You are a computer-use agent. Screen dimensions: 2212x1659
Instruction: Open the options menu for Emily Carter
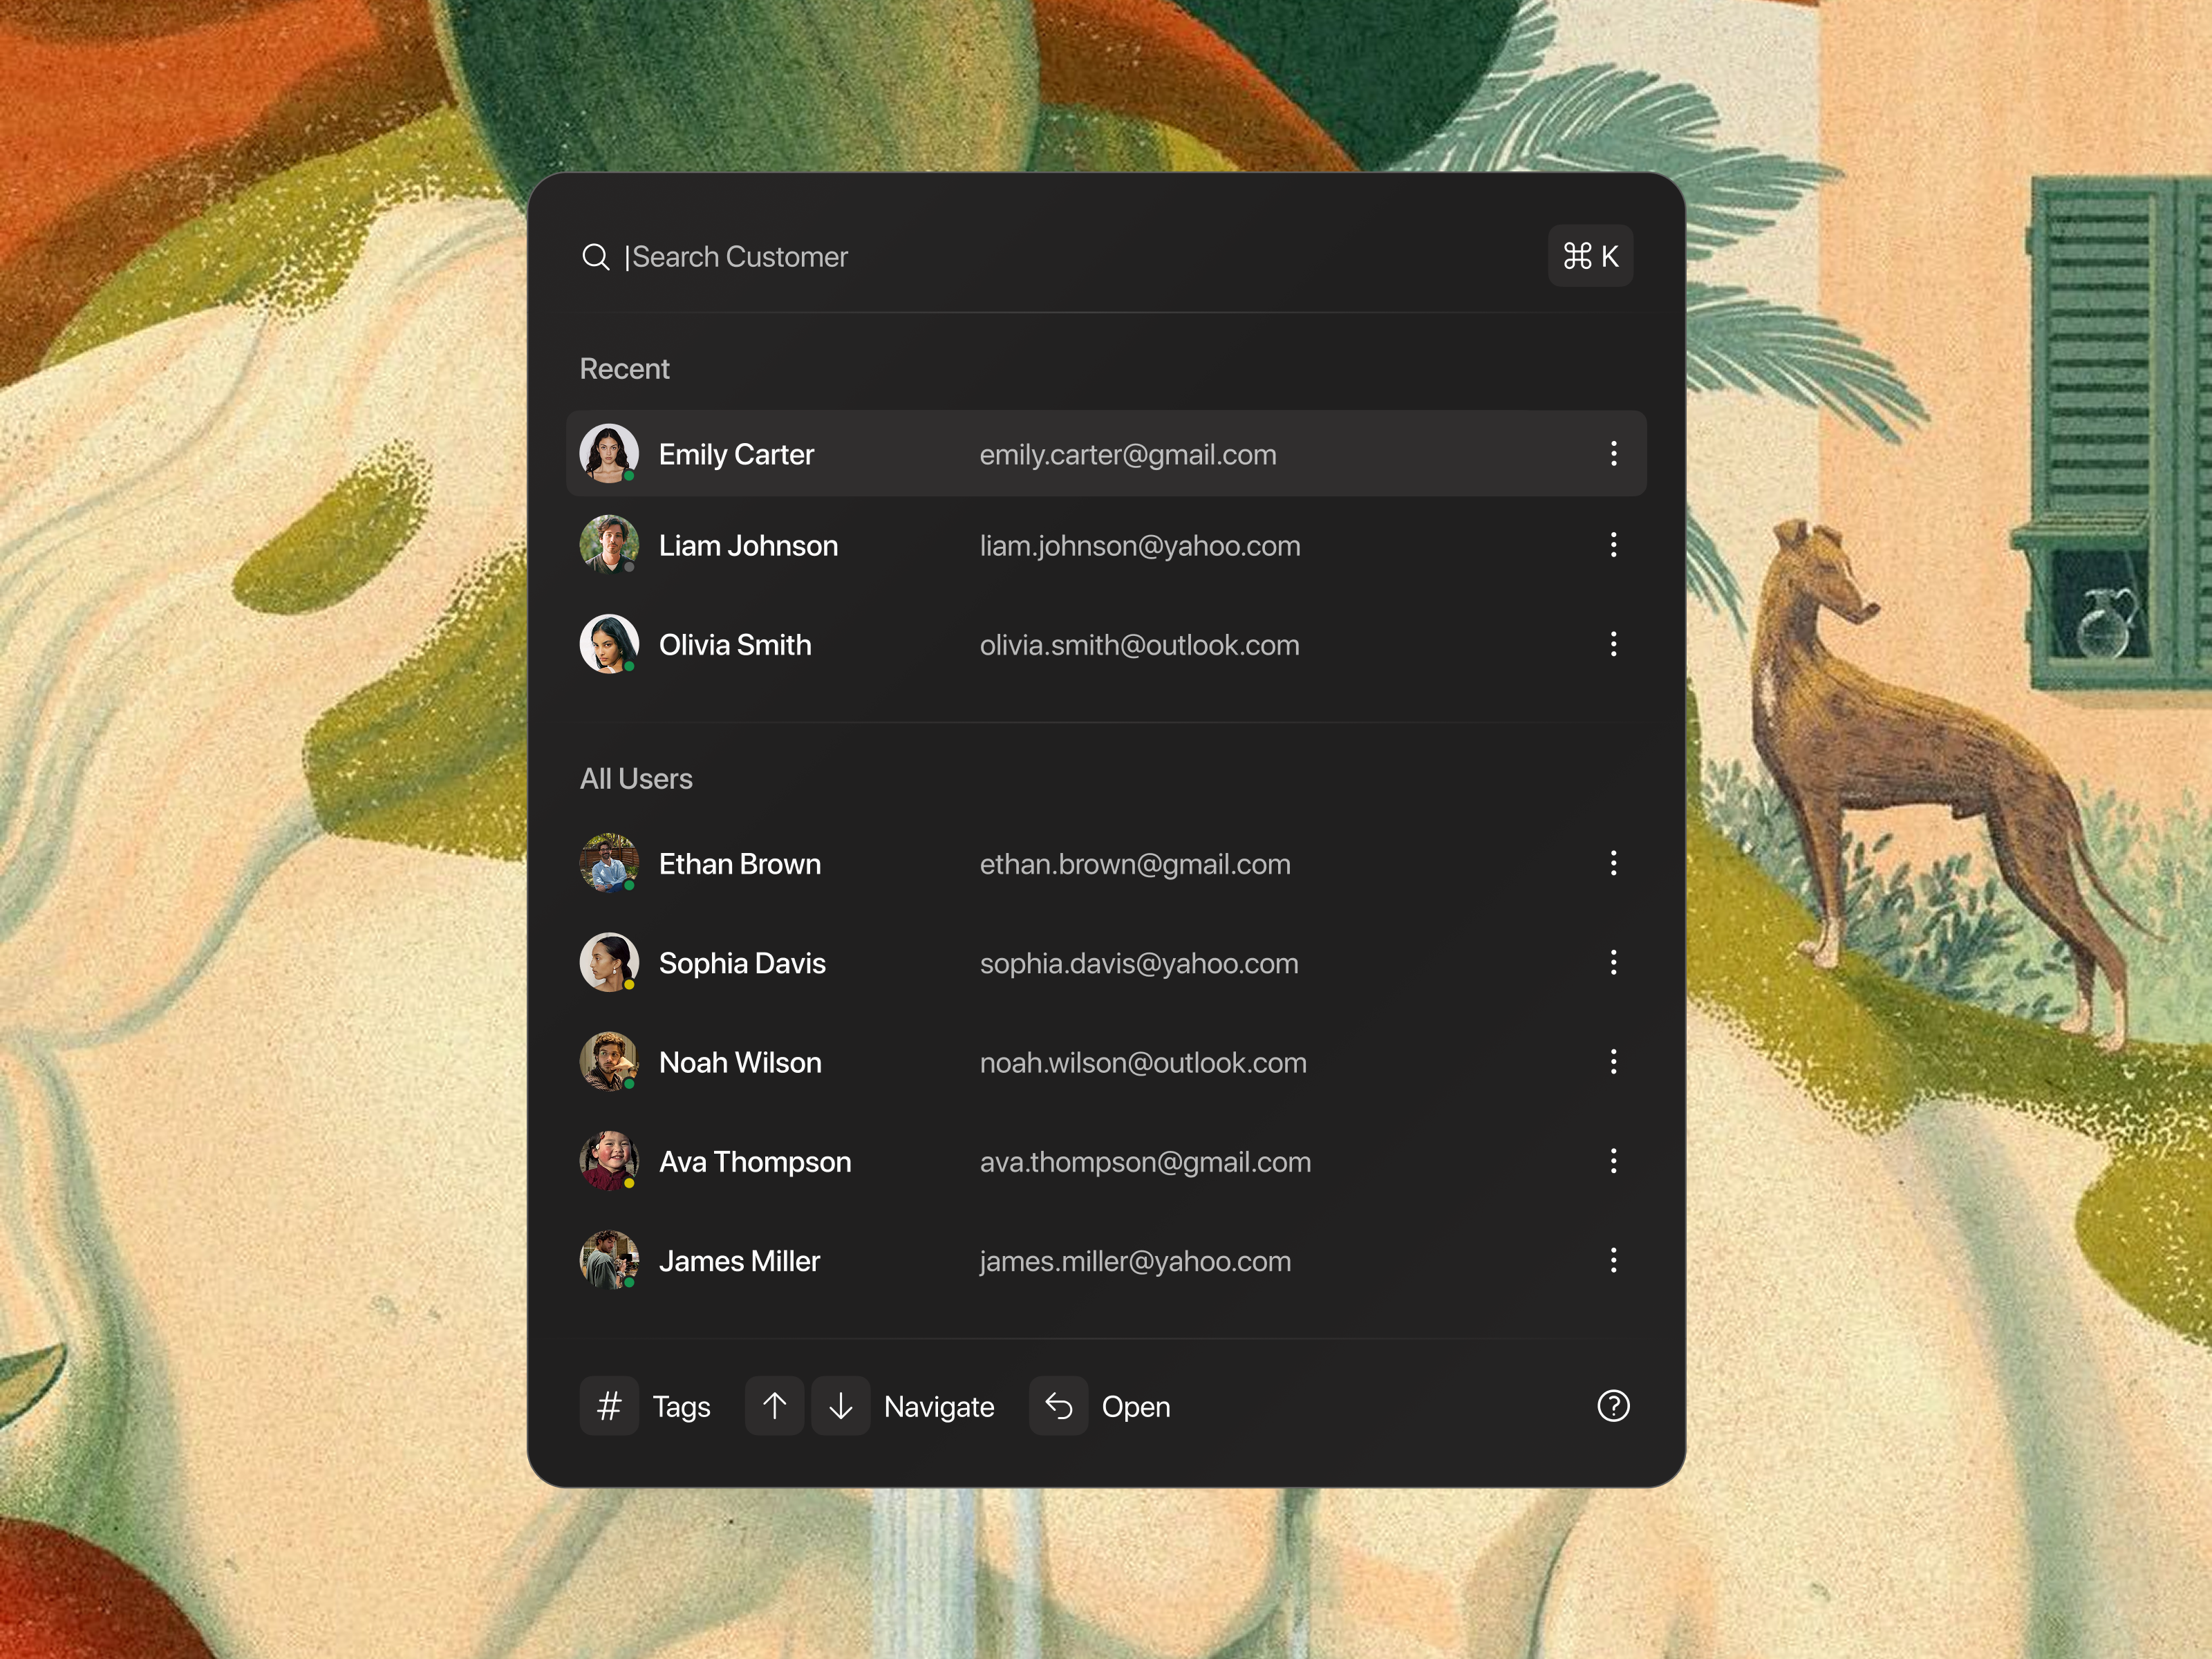point(1613,454)
